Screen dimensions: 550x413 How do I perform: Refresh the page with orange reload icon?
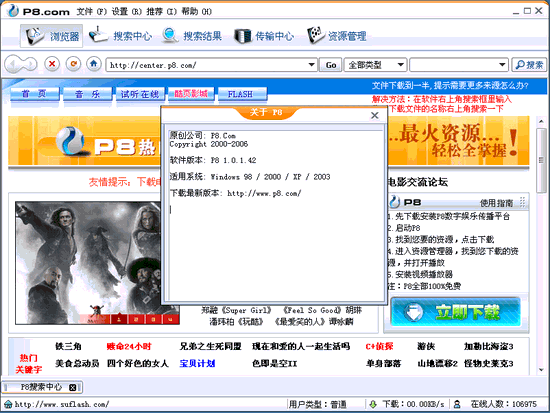[73, 64]
